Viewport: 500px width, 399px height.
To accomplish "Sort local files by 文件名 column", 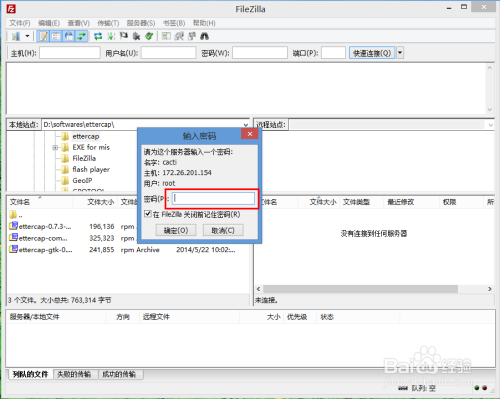I will 40,202.
